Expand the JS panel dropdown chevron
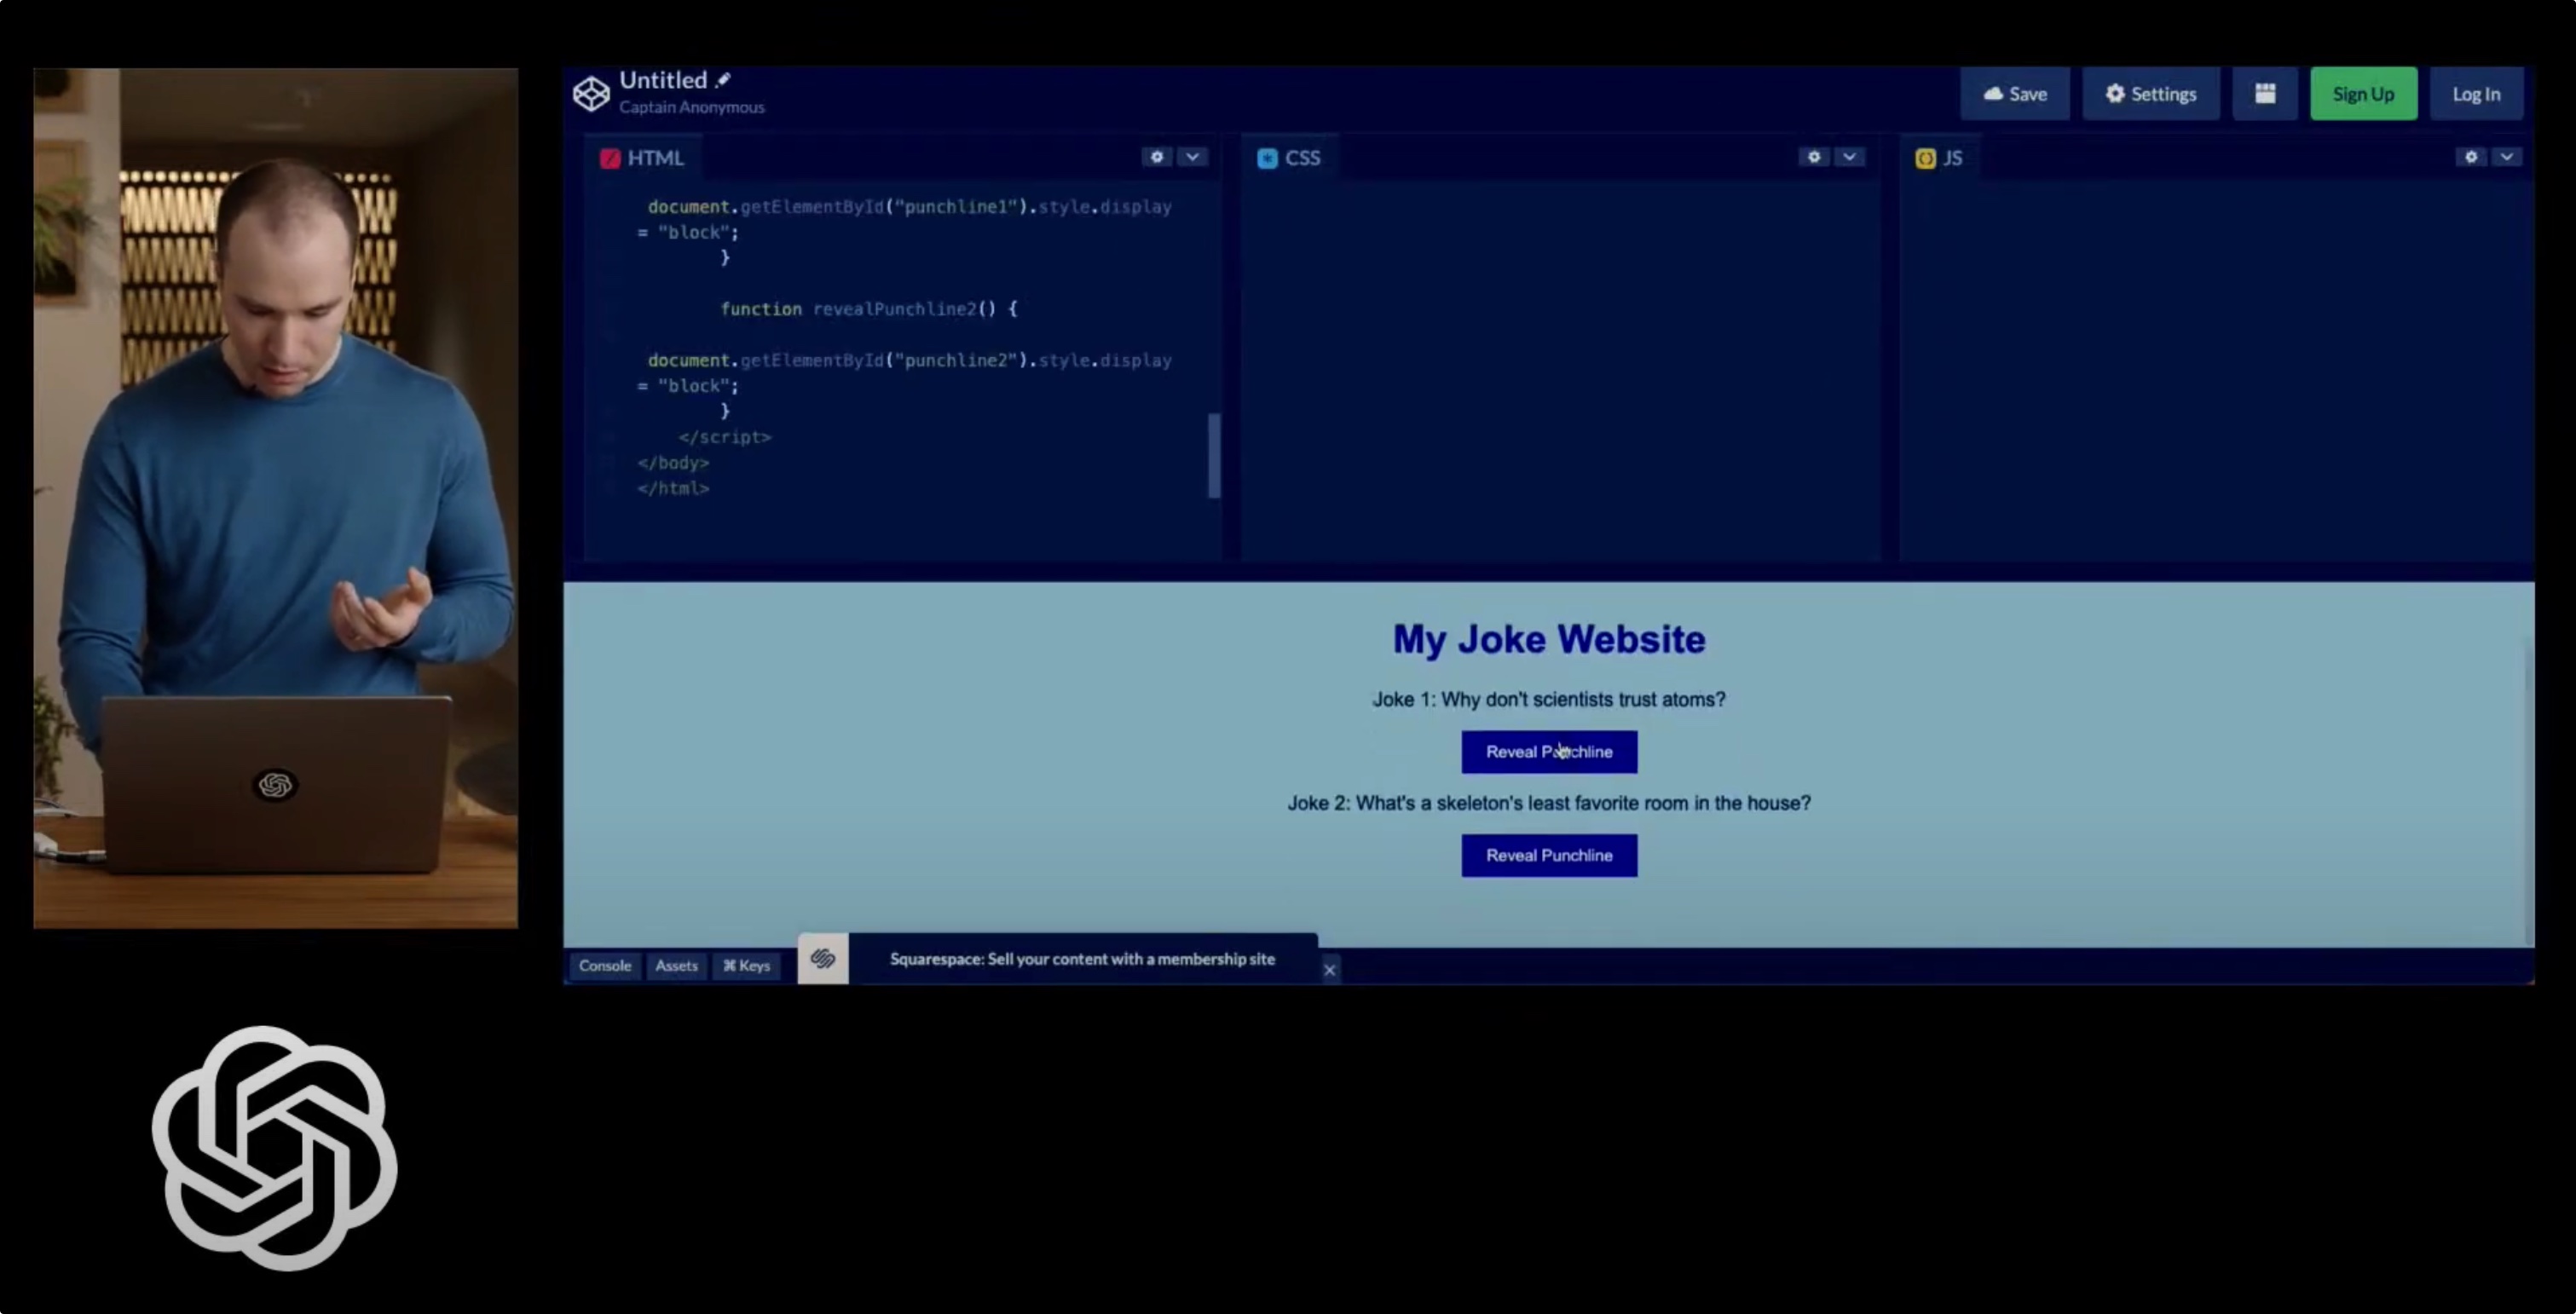This screenshot has height=1314, width=2576. click(2507, 157)
